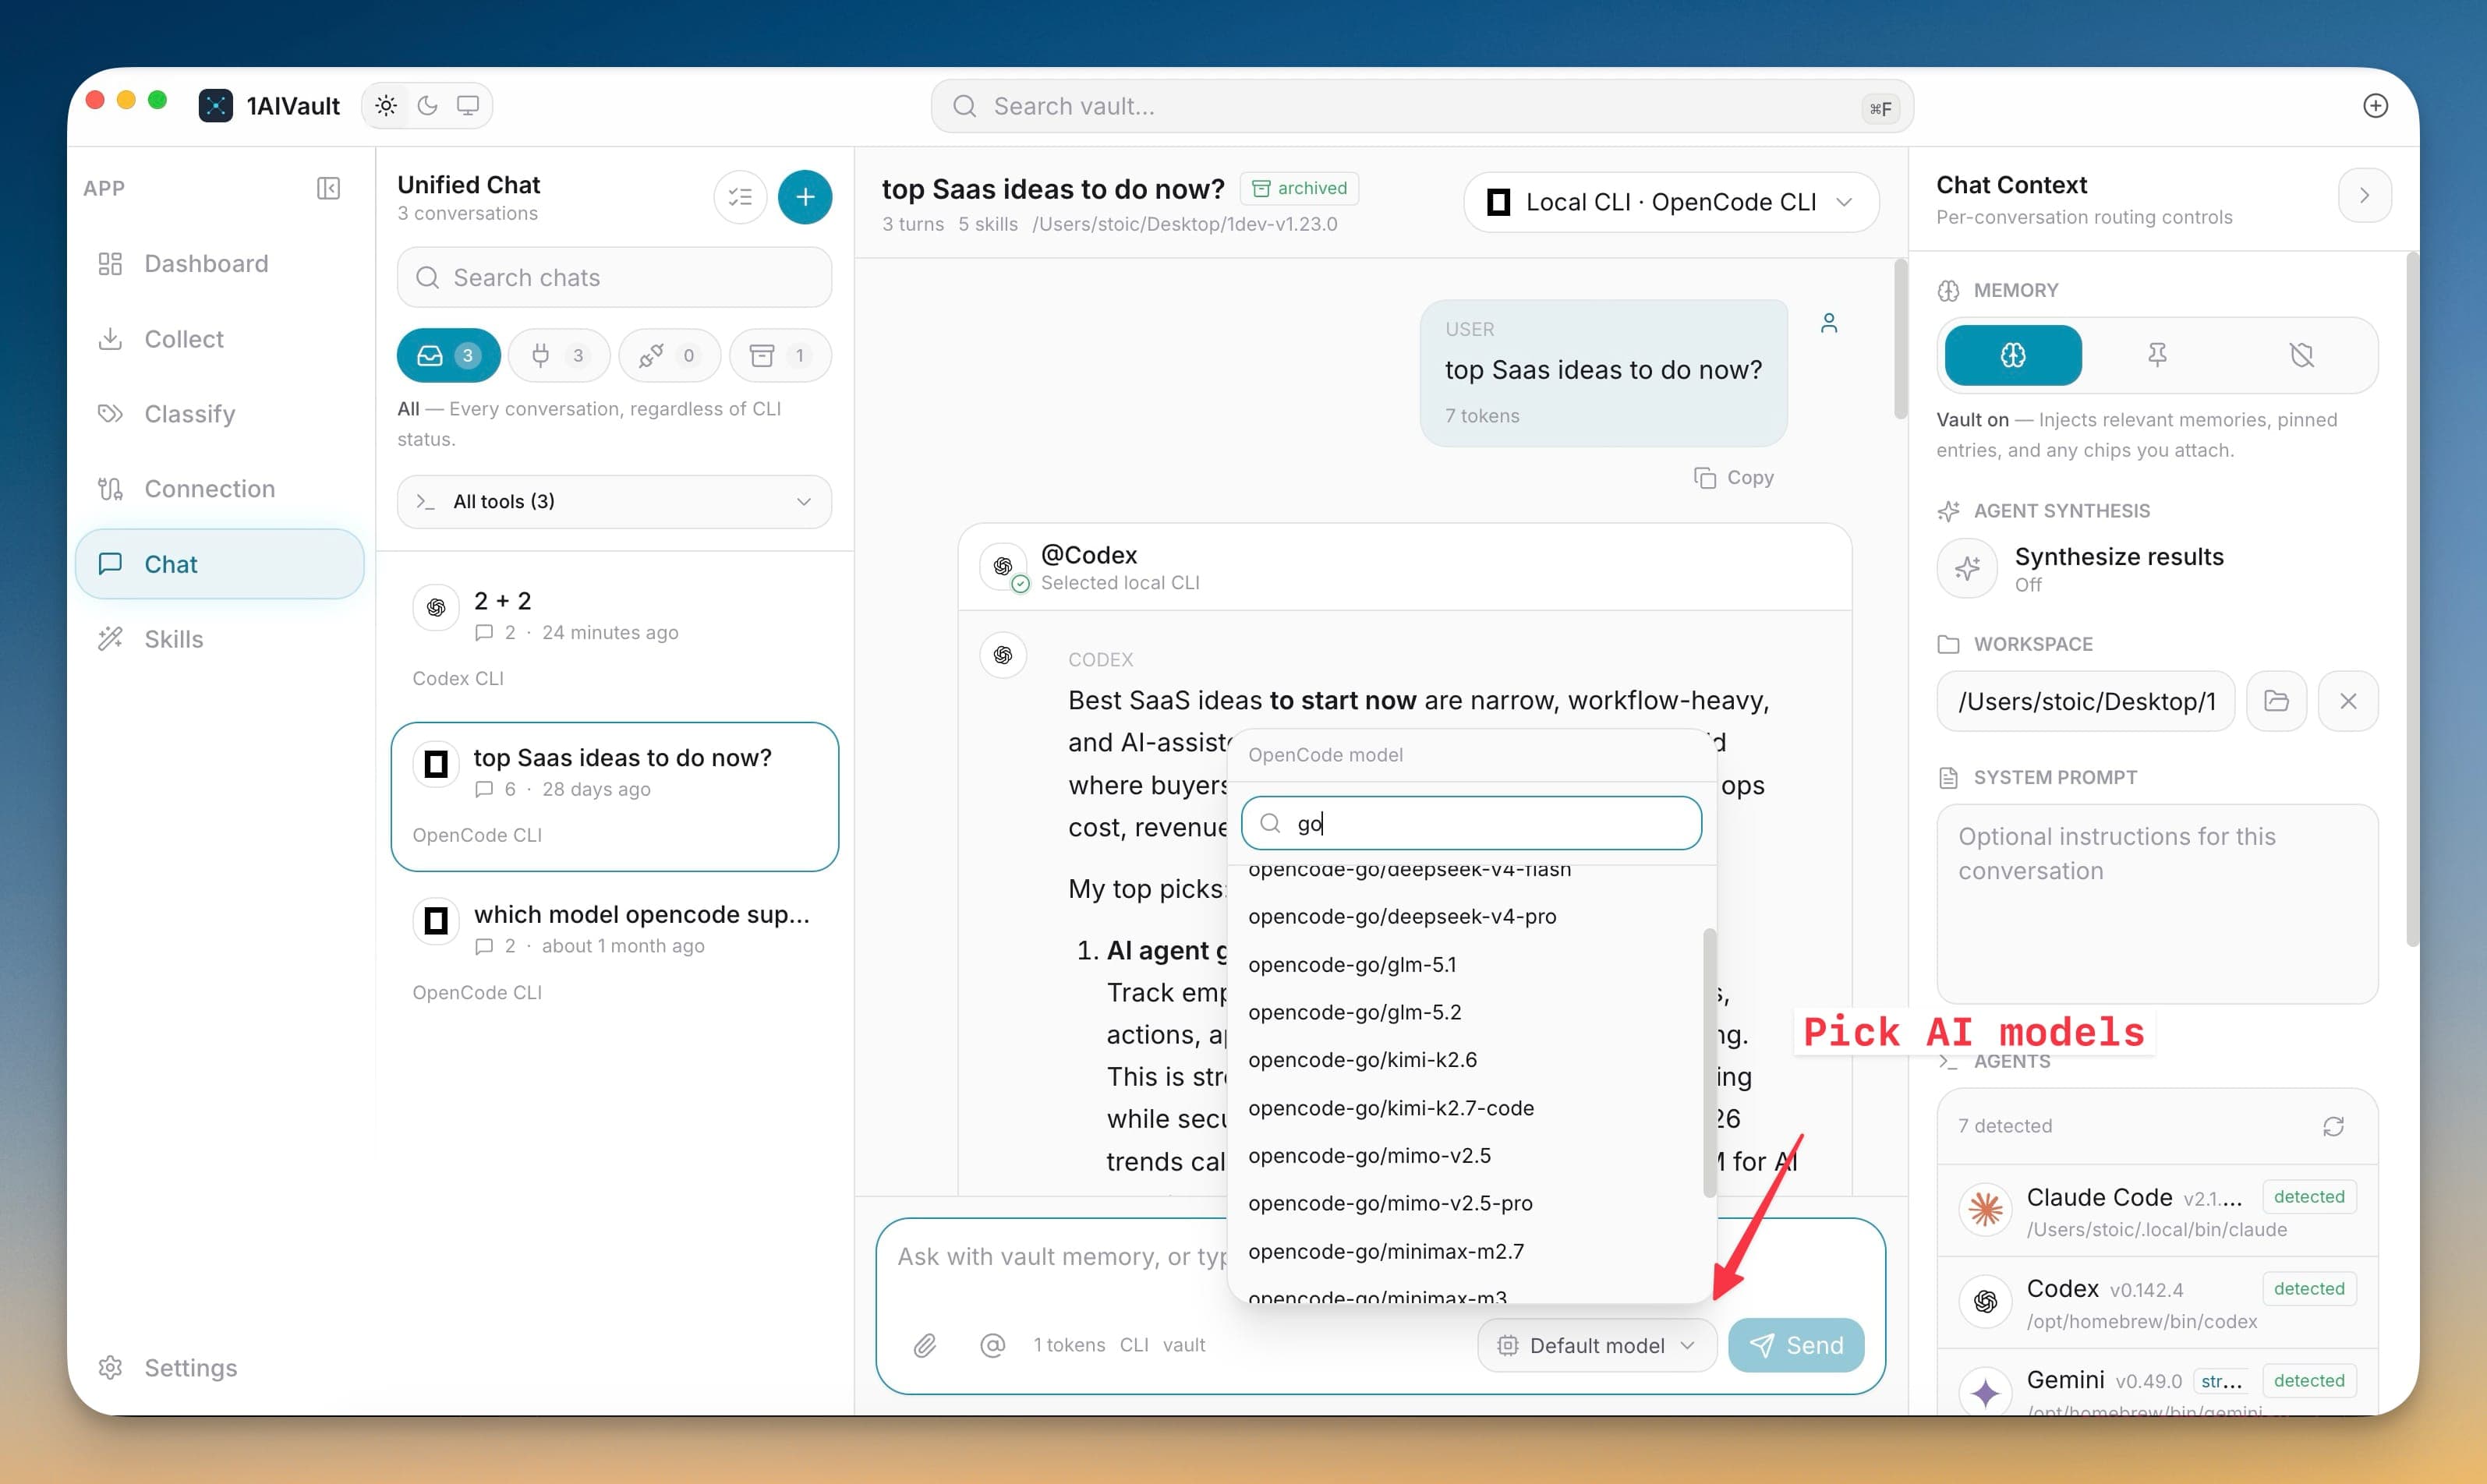Viewport: 2487px width, 1484px height.
Task: Click the checklist select-conversations icon
Action: point(740,197)
